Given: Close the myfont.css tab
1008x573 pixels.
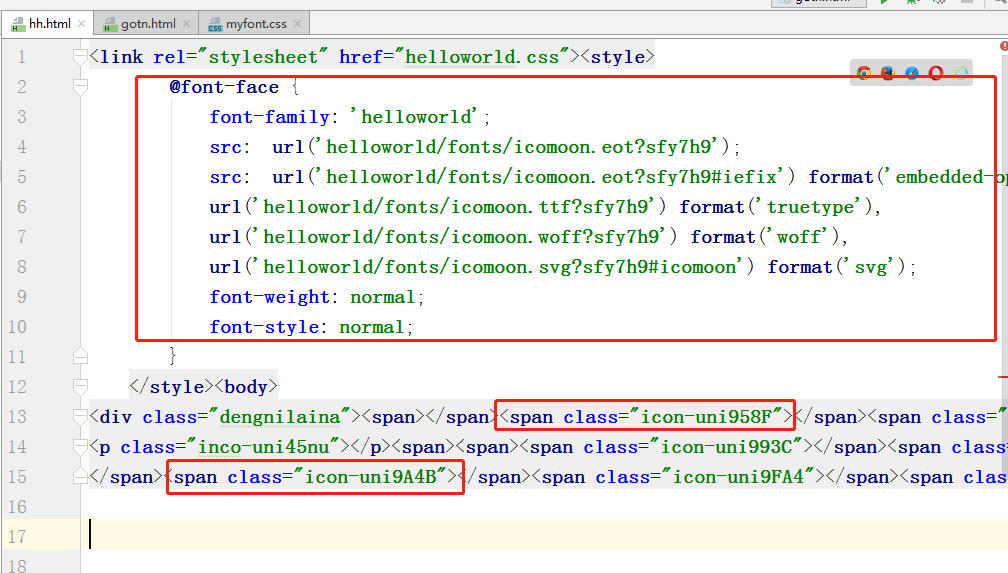Looking at the screenshot, I should point(297,24).
